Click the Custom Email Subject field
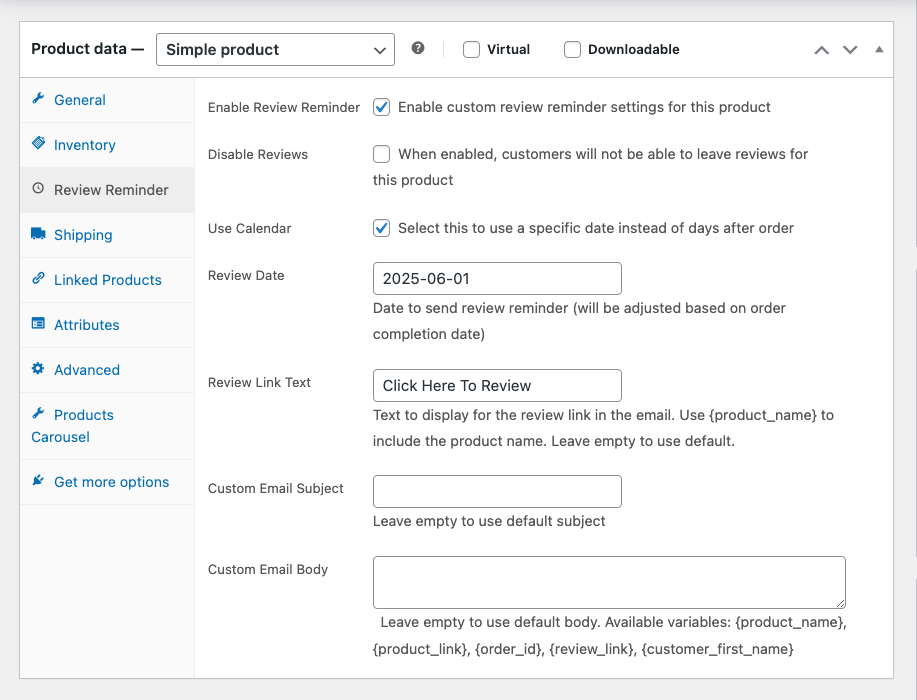The width and height of the screenshot is (917, 700). [497, 491]
